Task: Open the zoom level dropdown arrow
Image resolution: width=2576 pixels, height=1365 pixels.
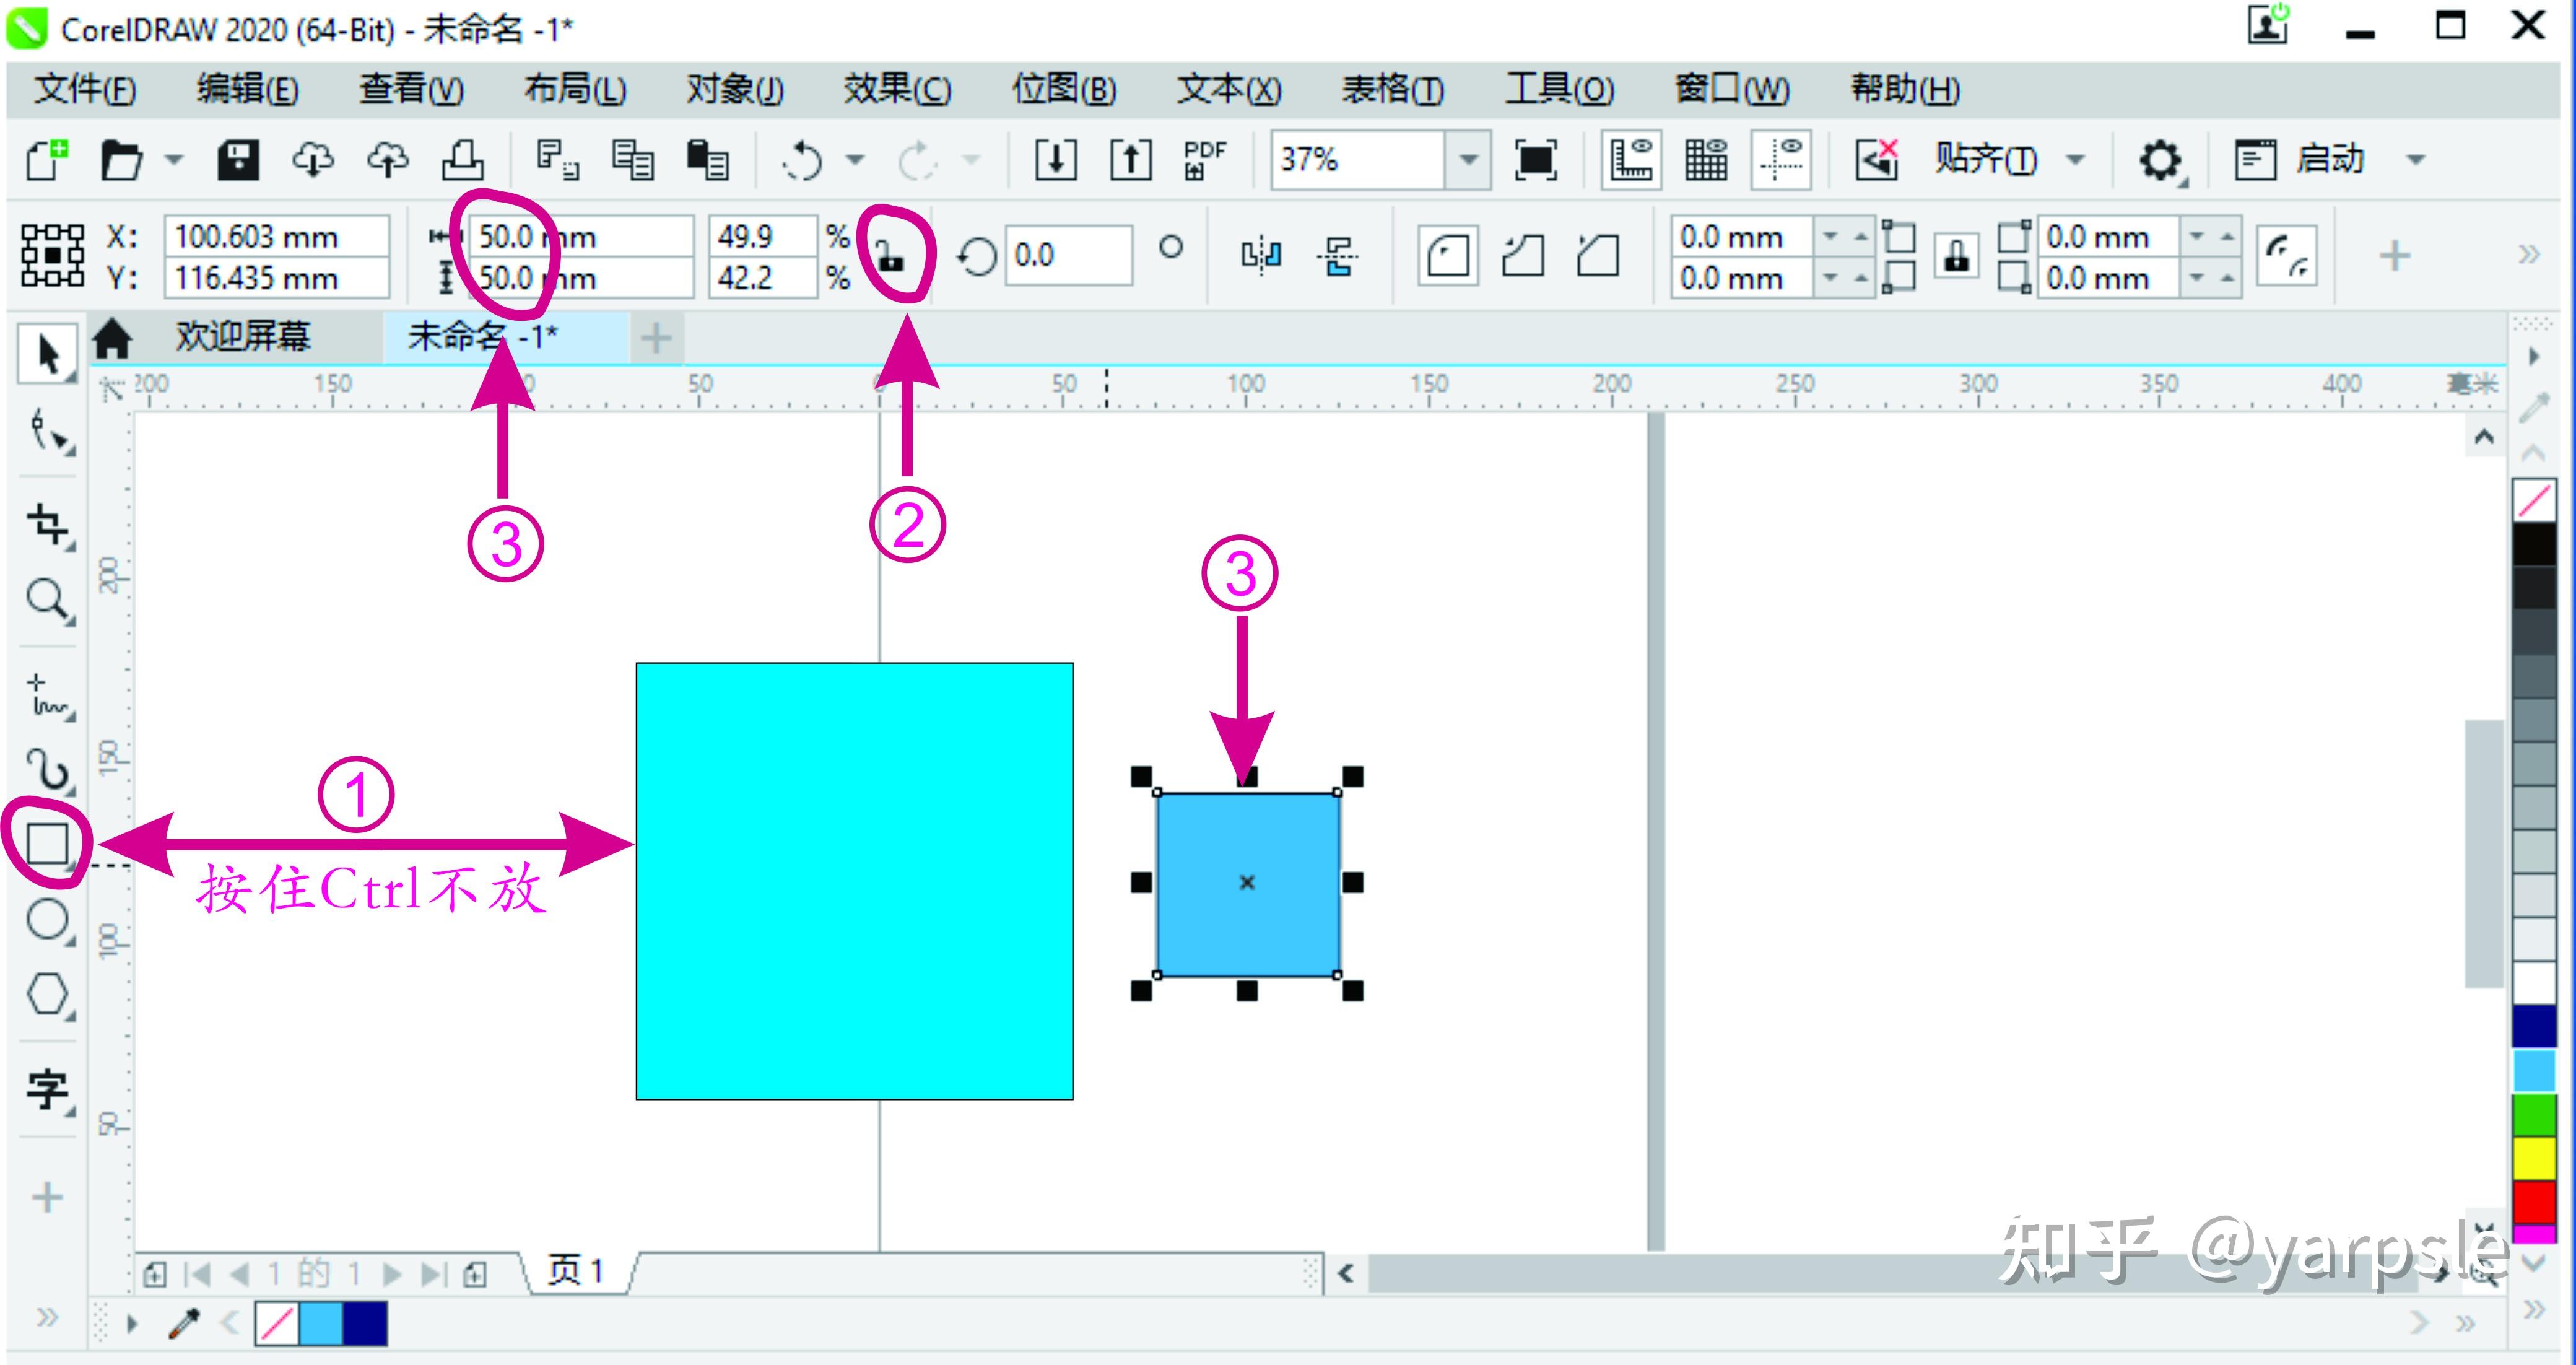Action: click(x=1468, y=160)
